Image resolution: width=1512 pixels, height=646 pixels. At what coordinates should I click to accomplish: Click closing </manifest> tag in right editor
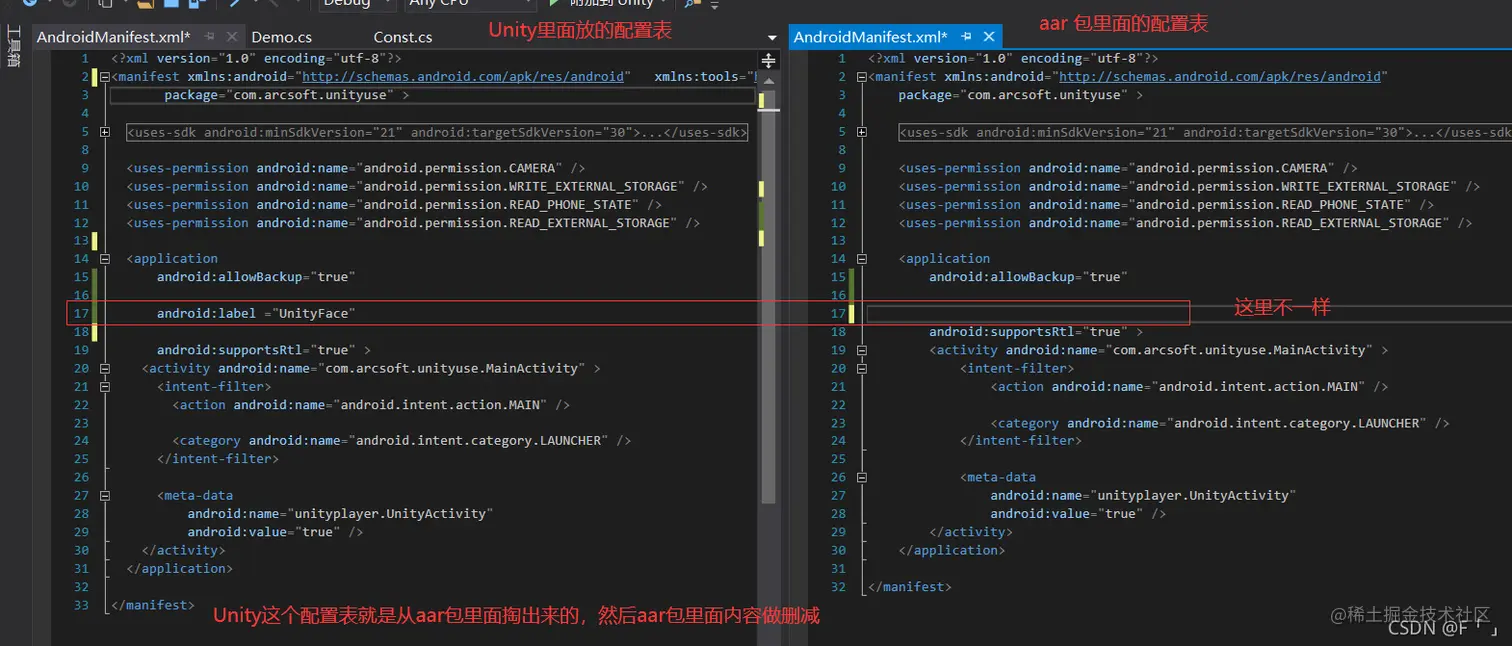[909, 587]
